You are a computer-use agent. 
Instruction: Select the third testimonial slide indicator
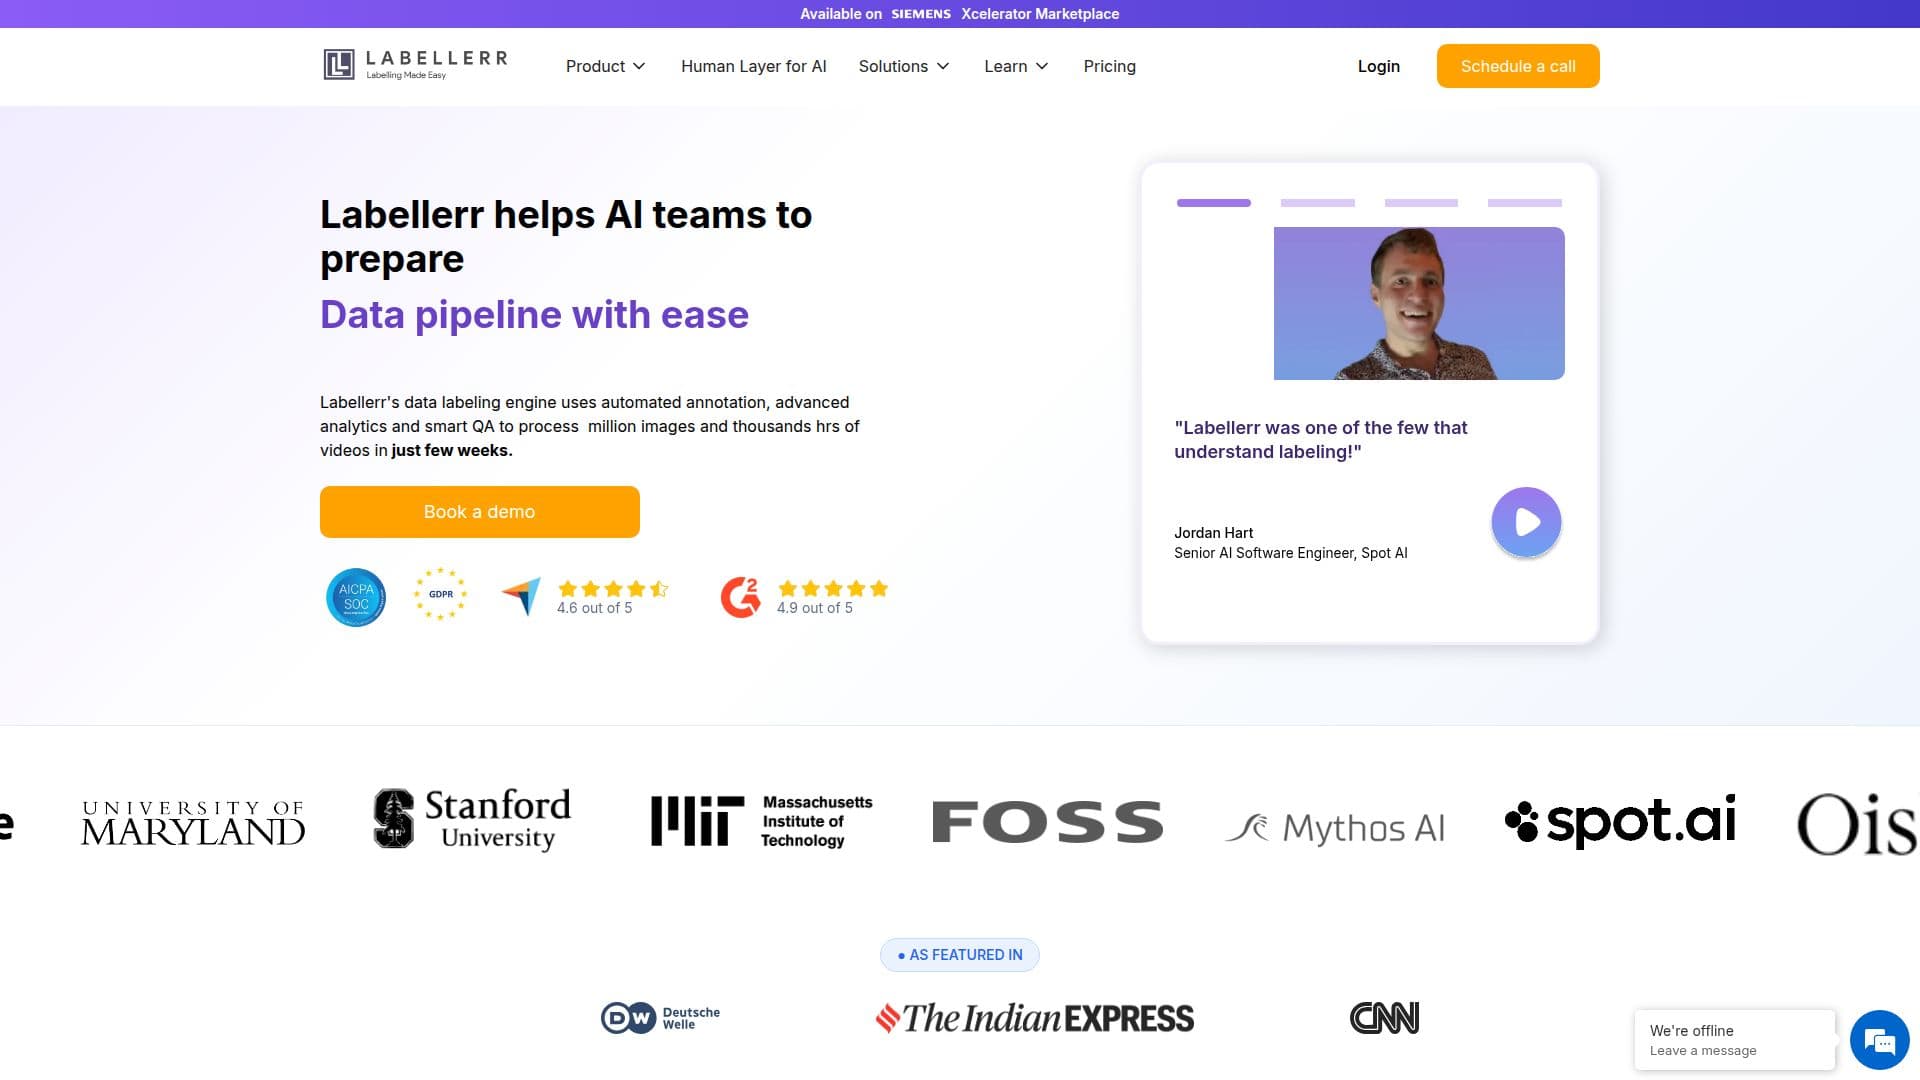[1421, 203]
